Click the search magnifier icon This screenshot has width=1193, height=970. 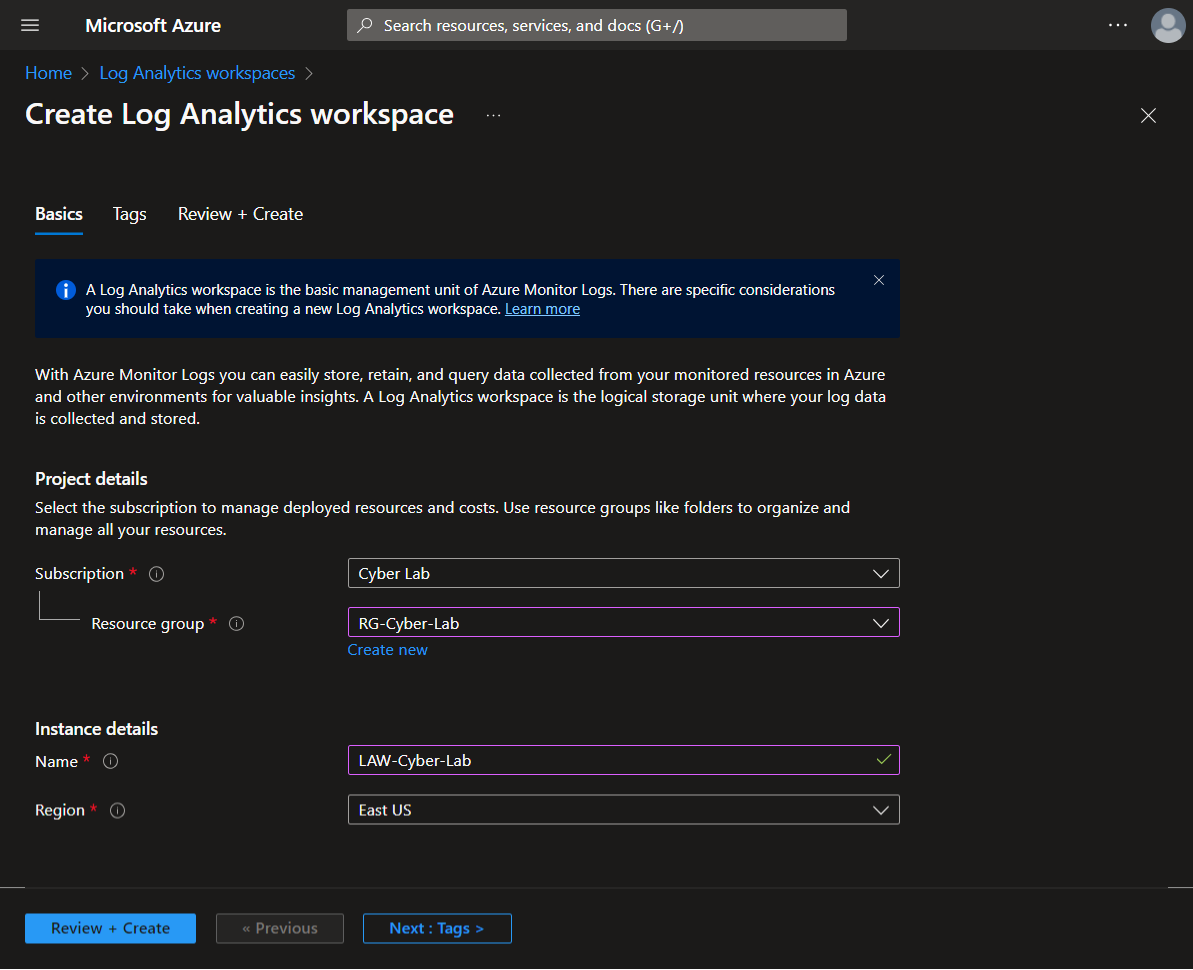pyautogui.click(x=365, y=25)
